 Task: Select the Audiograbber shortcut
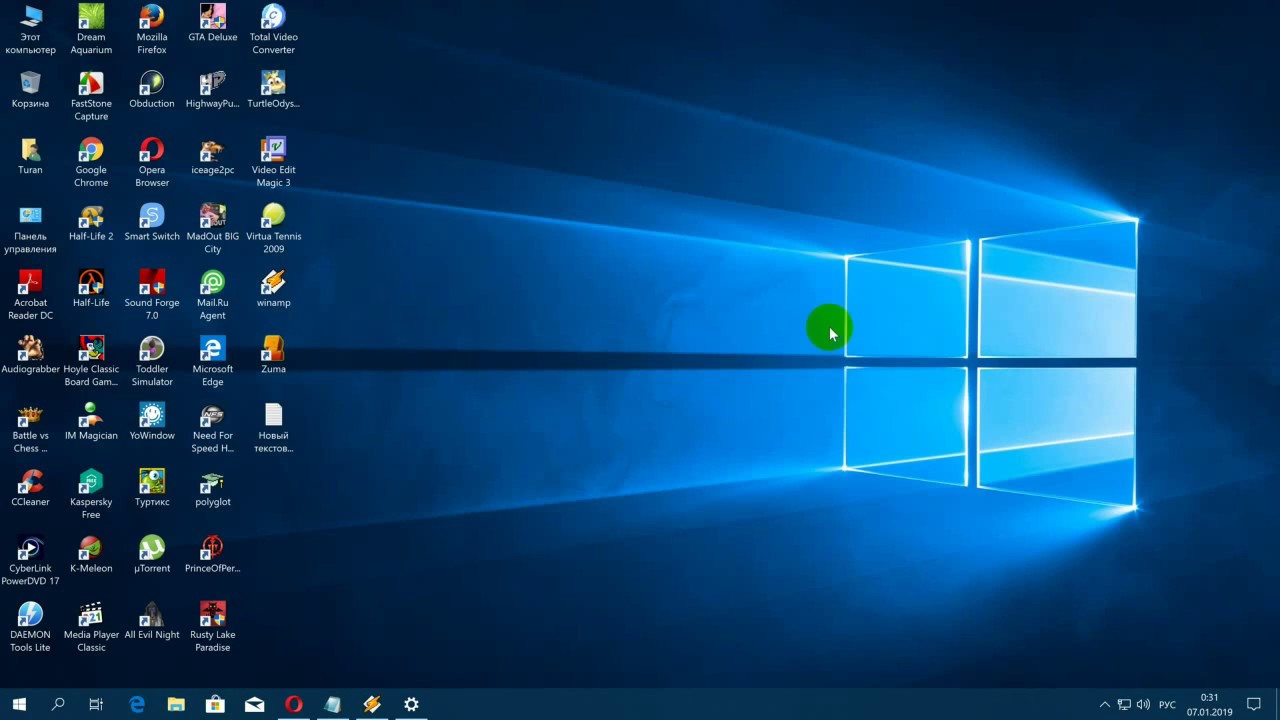pos(30,355)
